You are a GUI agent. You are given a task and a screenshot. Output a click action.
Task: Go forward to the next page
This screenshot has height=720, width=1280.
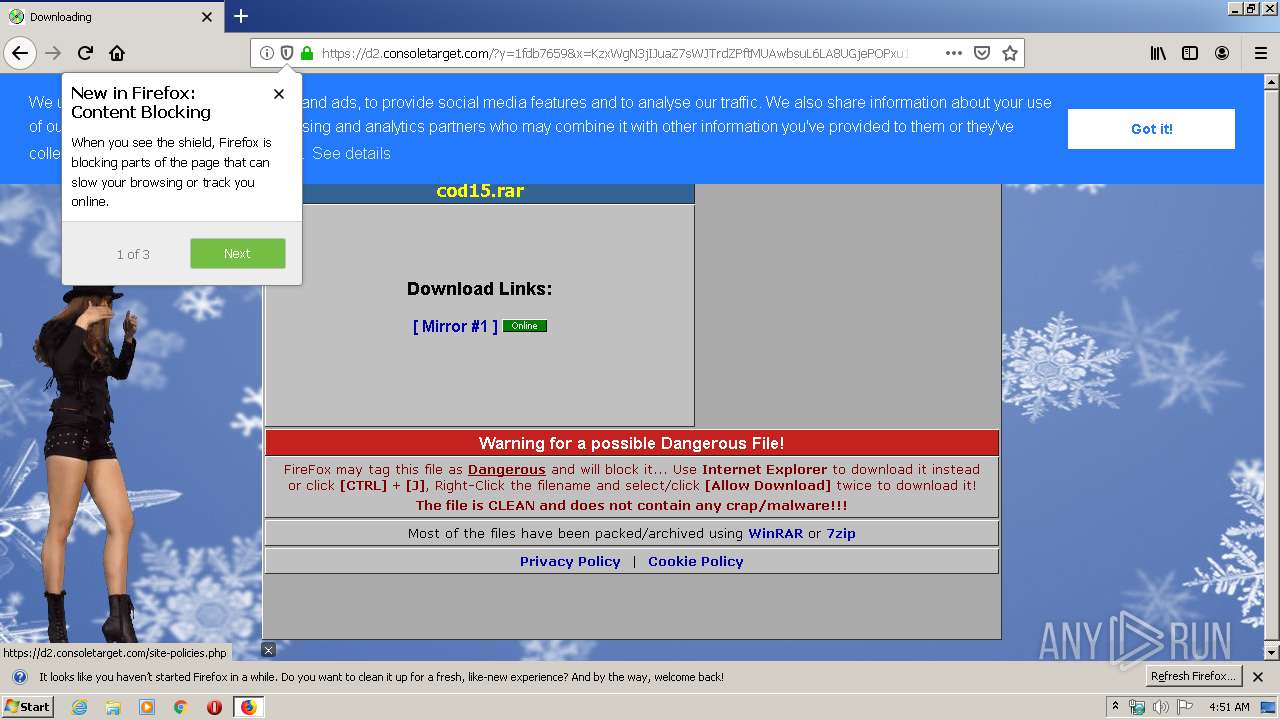point(53,53)
